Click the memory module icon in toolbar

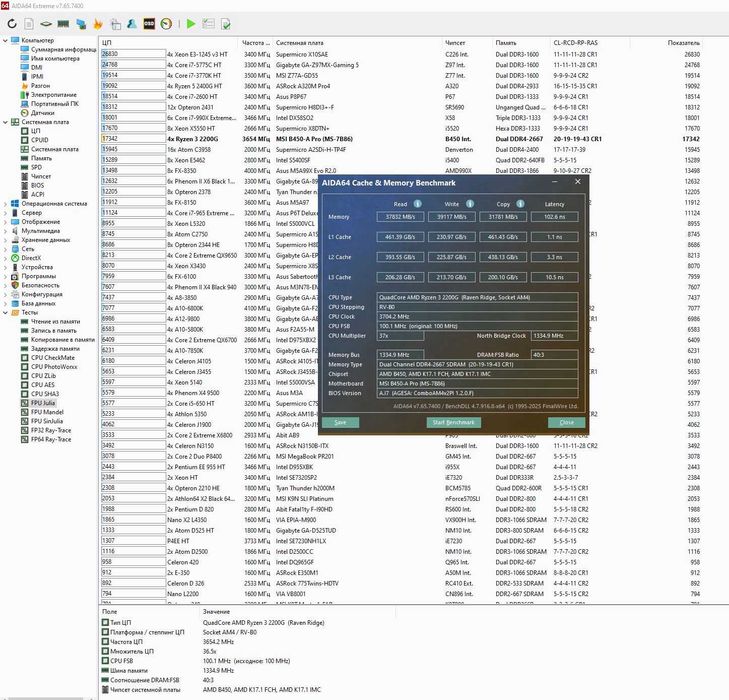click(63, 24)
